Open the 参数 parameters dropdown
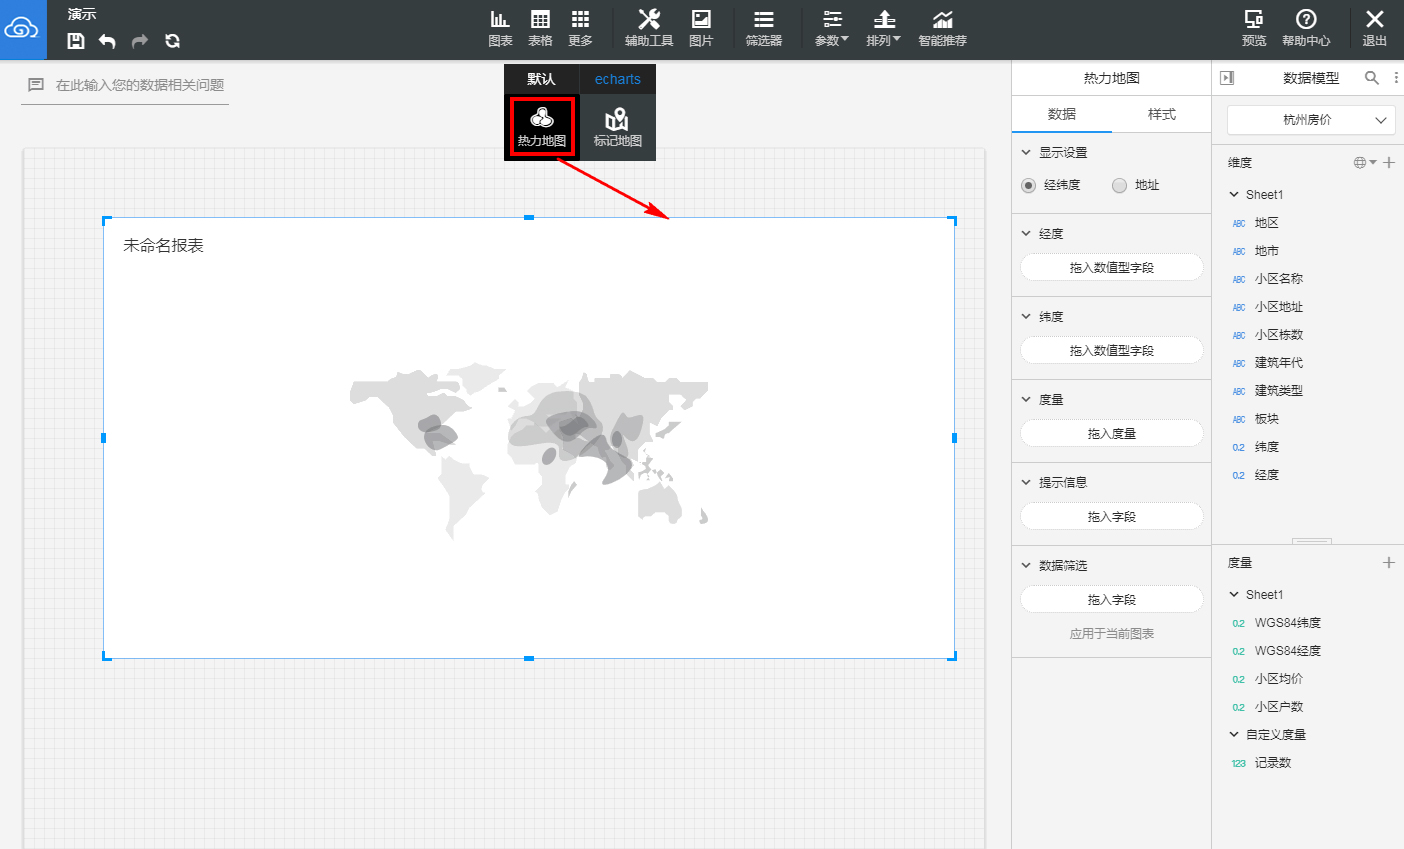The image size is (1404, 849). 832,28
